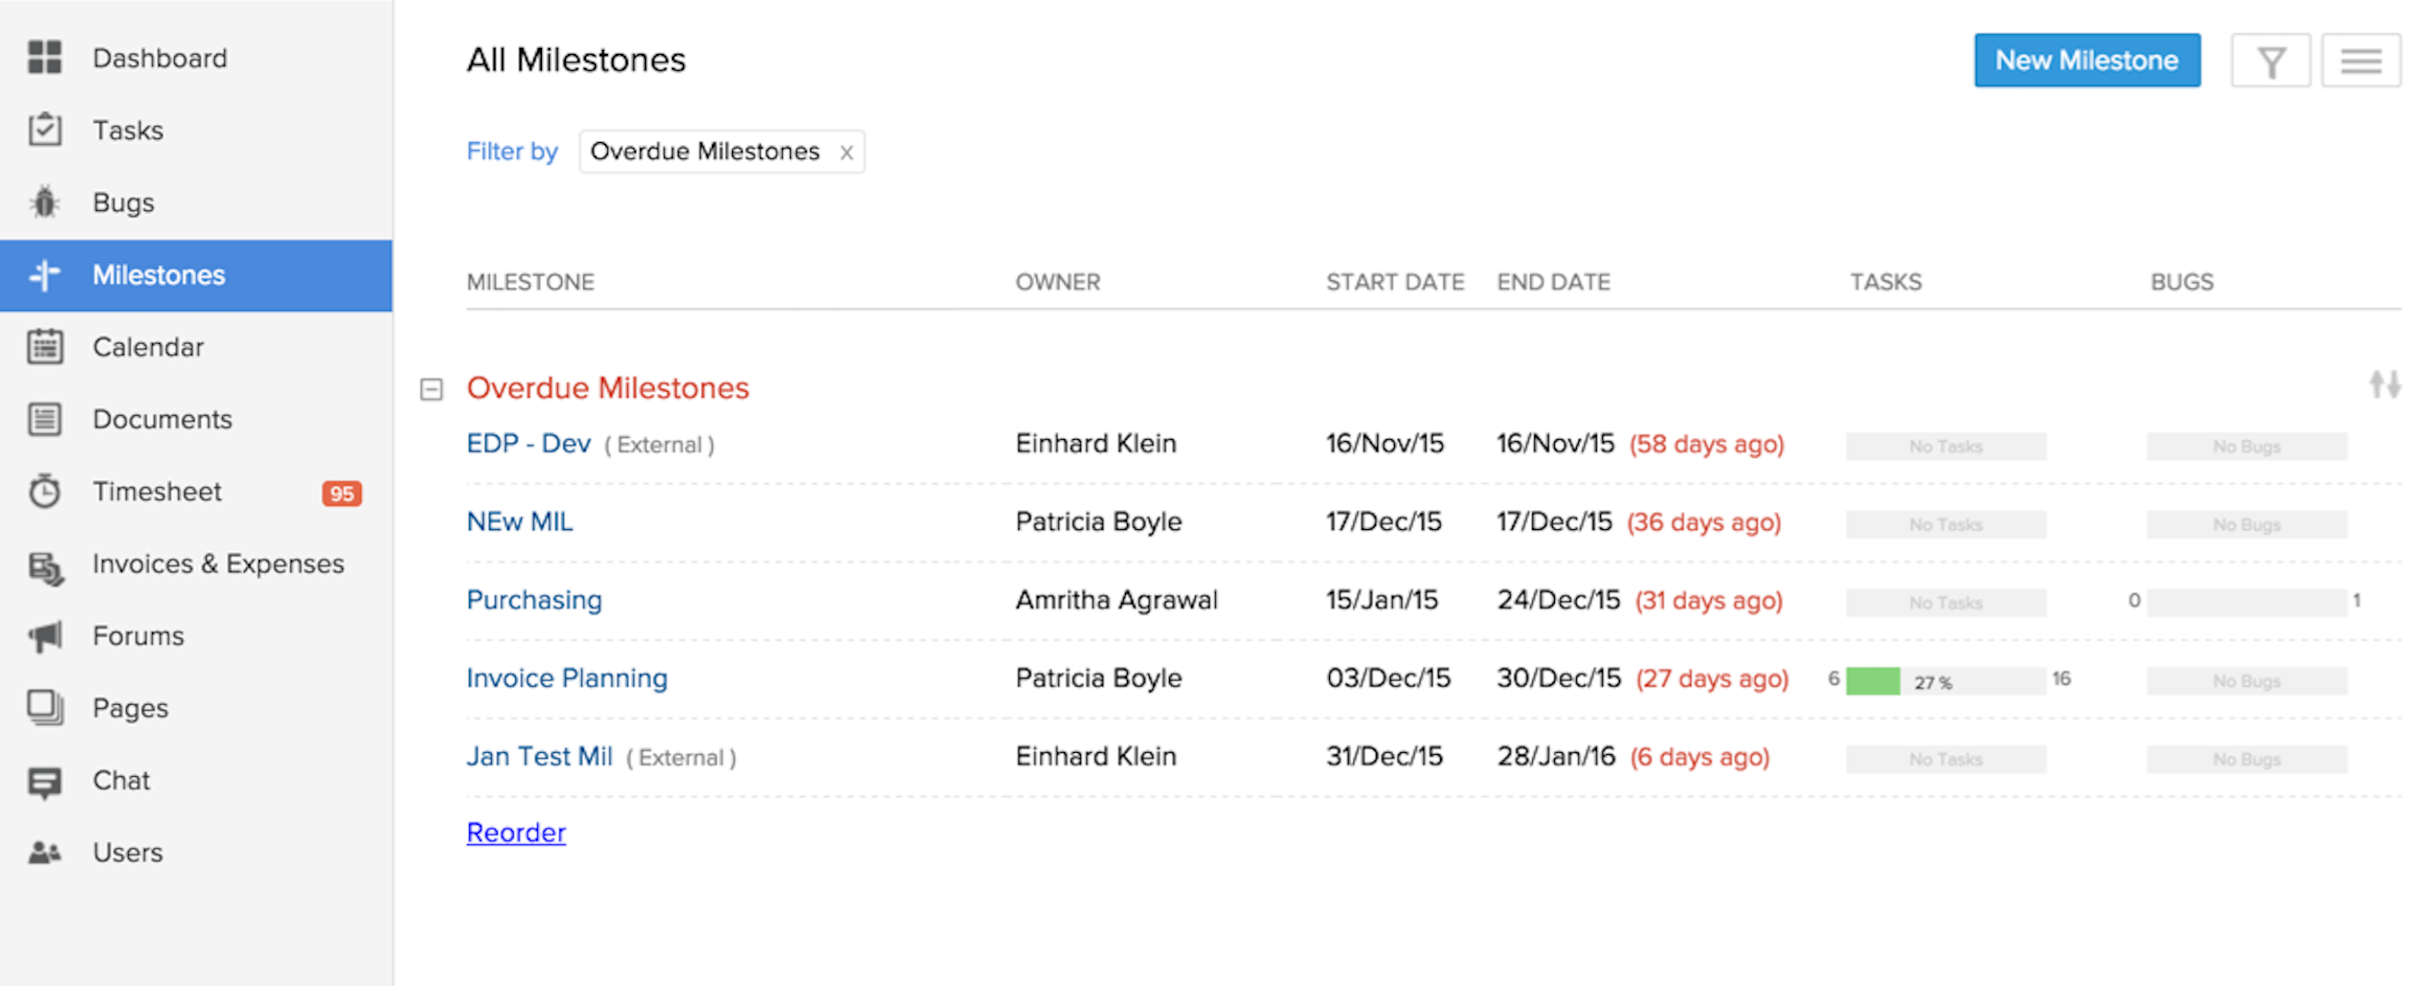Screen dimensions: 2422x986
Task: Select the Bugs beetle icon
Action: pos(45,202)
